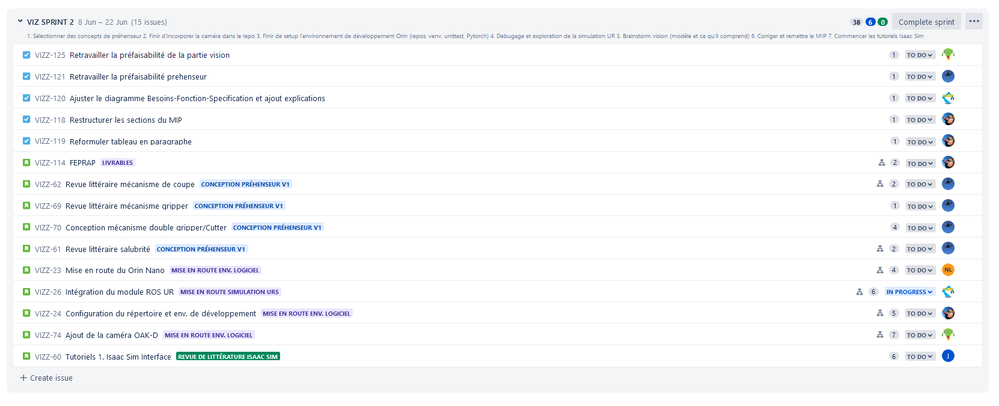Click the gray 38 to-do points total badge
This screenshot has height=406, width=999.
tap(856, 22)
